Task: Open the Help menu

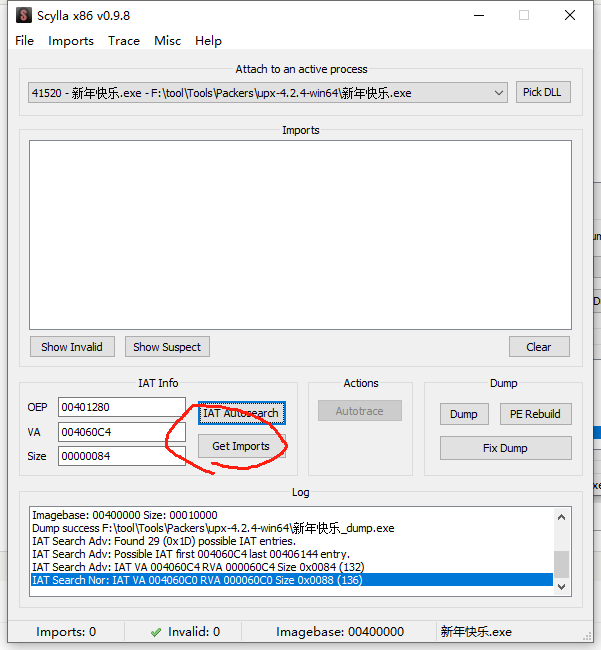Action: coord(208,41)
